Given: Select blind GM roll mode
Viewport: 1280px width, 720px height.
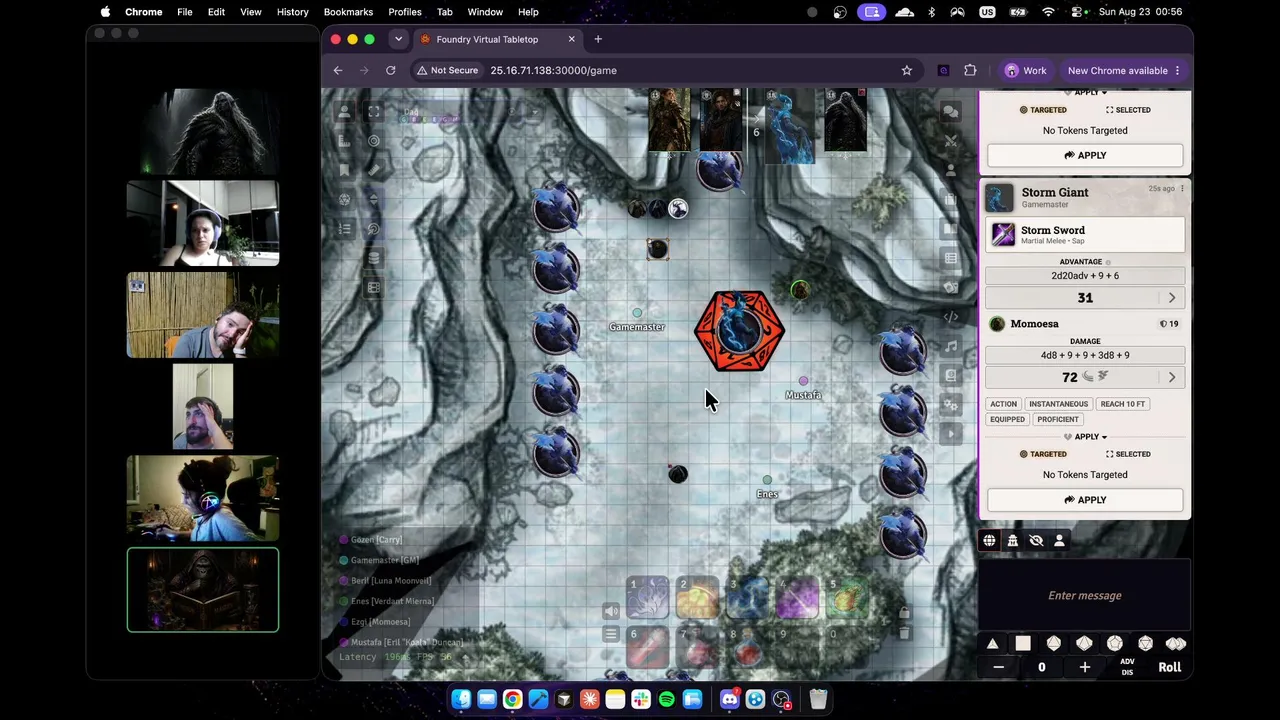Looking at the screenshot, I should 1036,541.
